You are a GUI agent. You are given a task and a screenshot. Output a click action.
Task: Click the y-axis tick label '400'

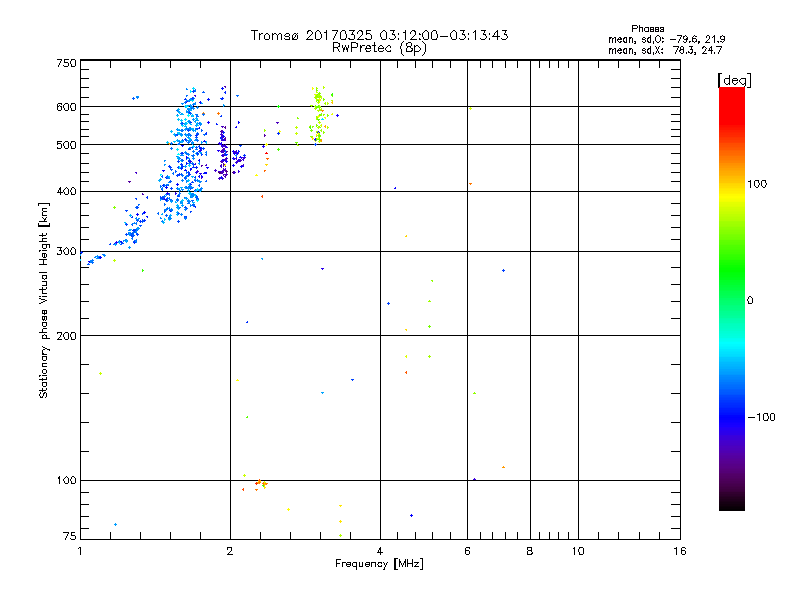[x=66, y=191]
